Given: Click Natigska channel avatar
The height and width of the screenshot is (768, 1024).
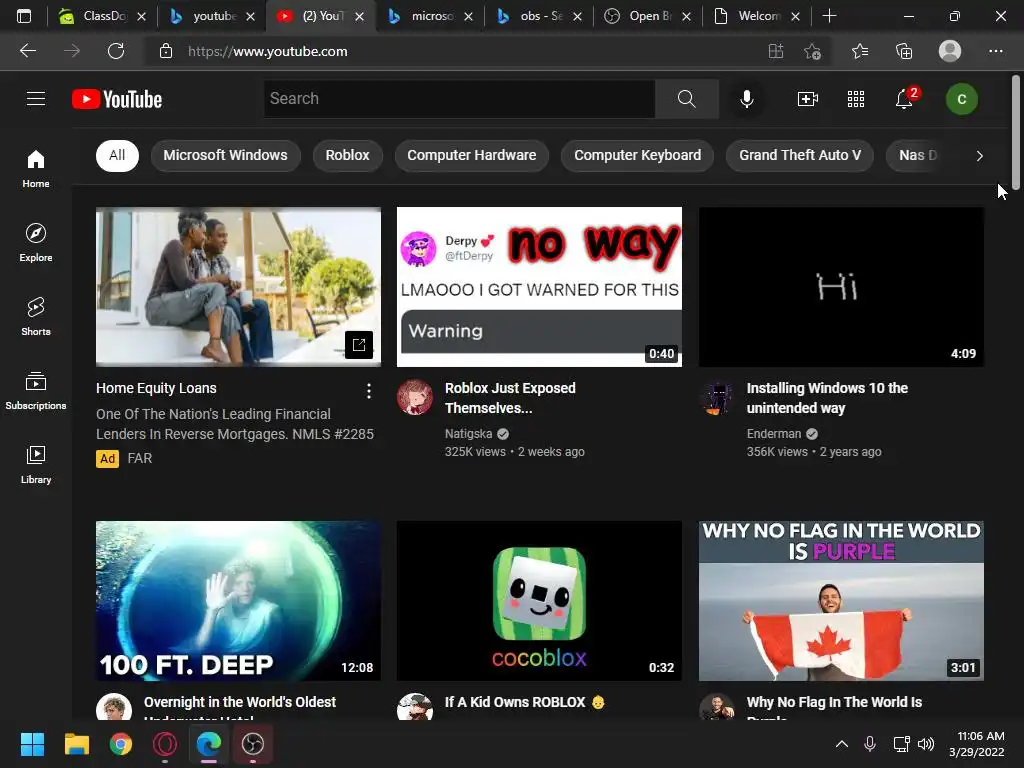Looking at the screenshot, I should click(x=415, y=396).
